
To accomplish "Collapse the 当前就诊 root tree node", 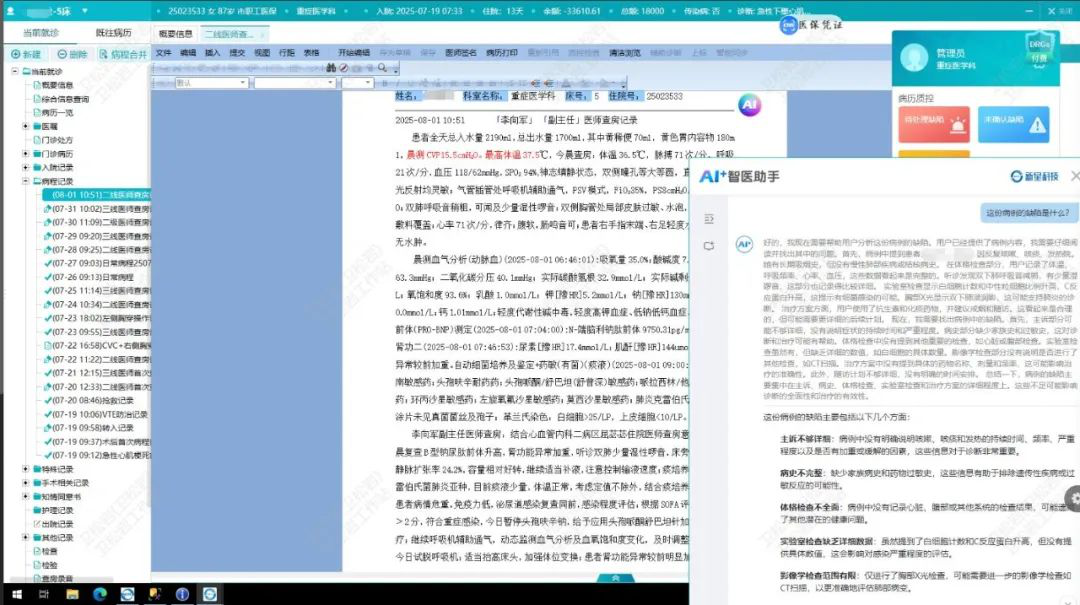I will click(15, 71).
